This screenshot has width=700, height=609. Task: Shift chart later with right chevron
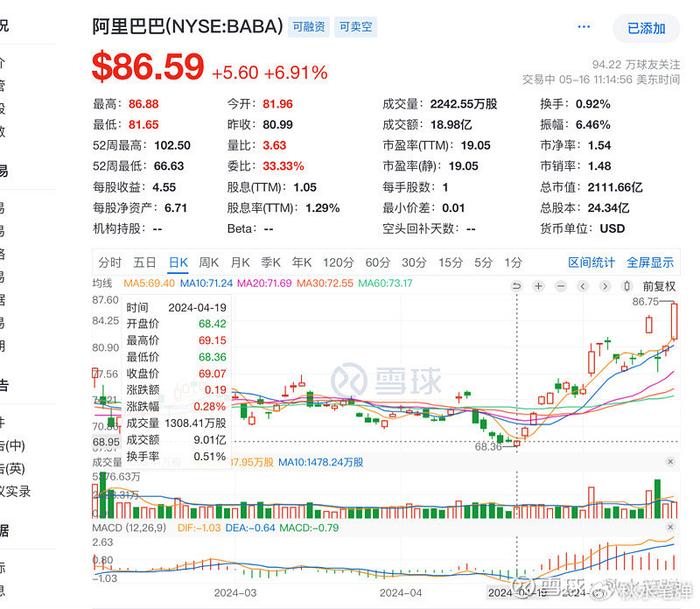(604, 286)
